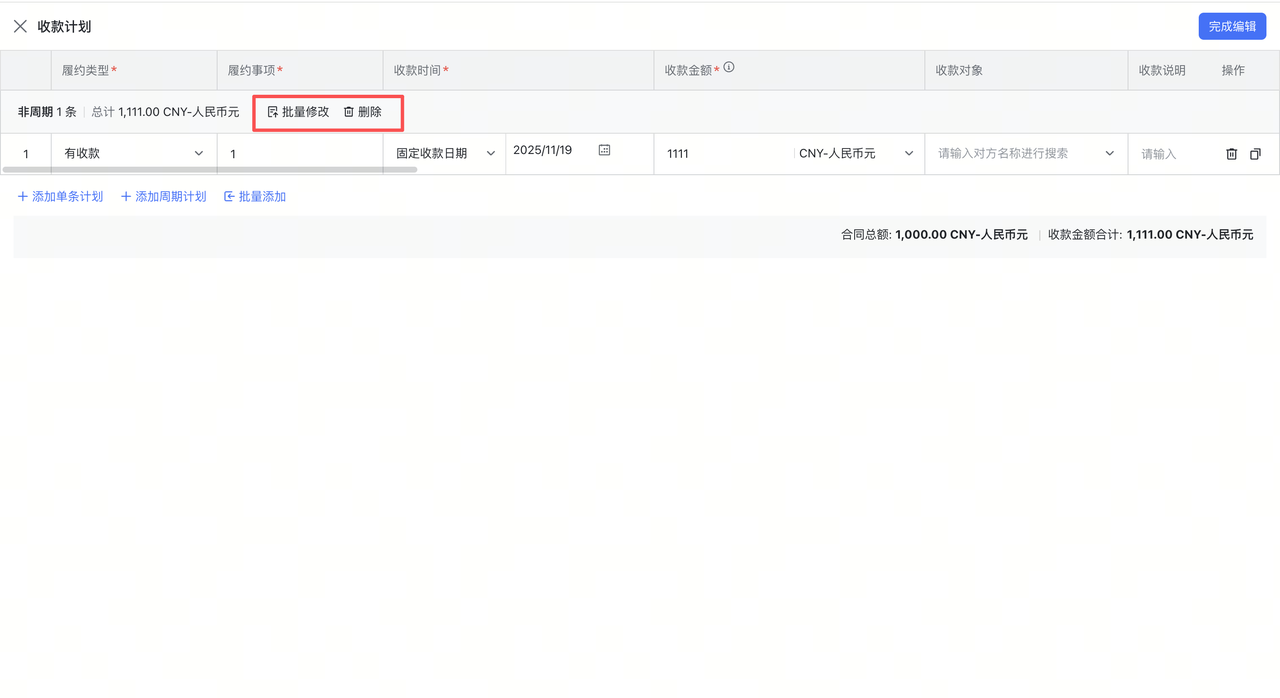The width and height of the screenshot is (1280, 698).
Task: Click the 批量修改 edit icon in the highlighted bar
Action: (x=272, y=112)
